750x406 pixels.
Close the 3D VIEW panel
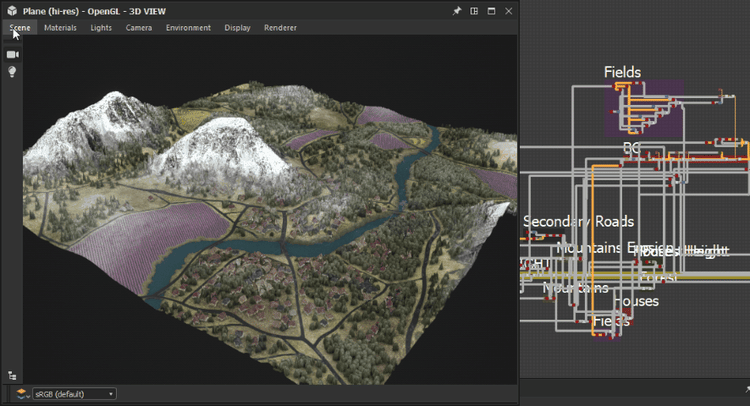point(508,11)
